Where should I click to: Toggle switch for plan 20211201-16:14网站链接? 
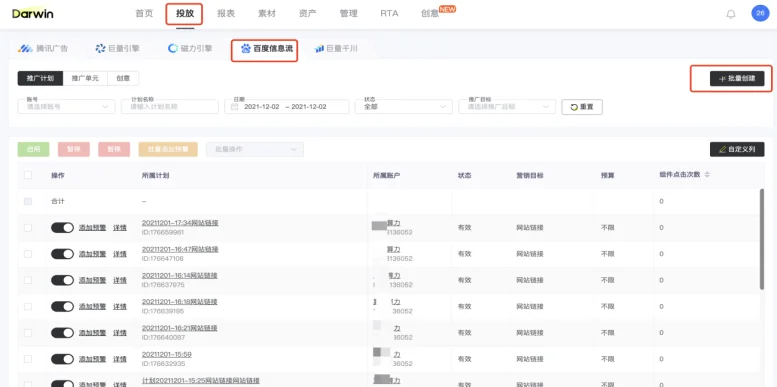[x=62, y=280]
